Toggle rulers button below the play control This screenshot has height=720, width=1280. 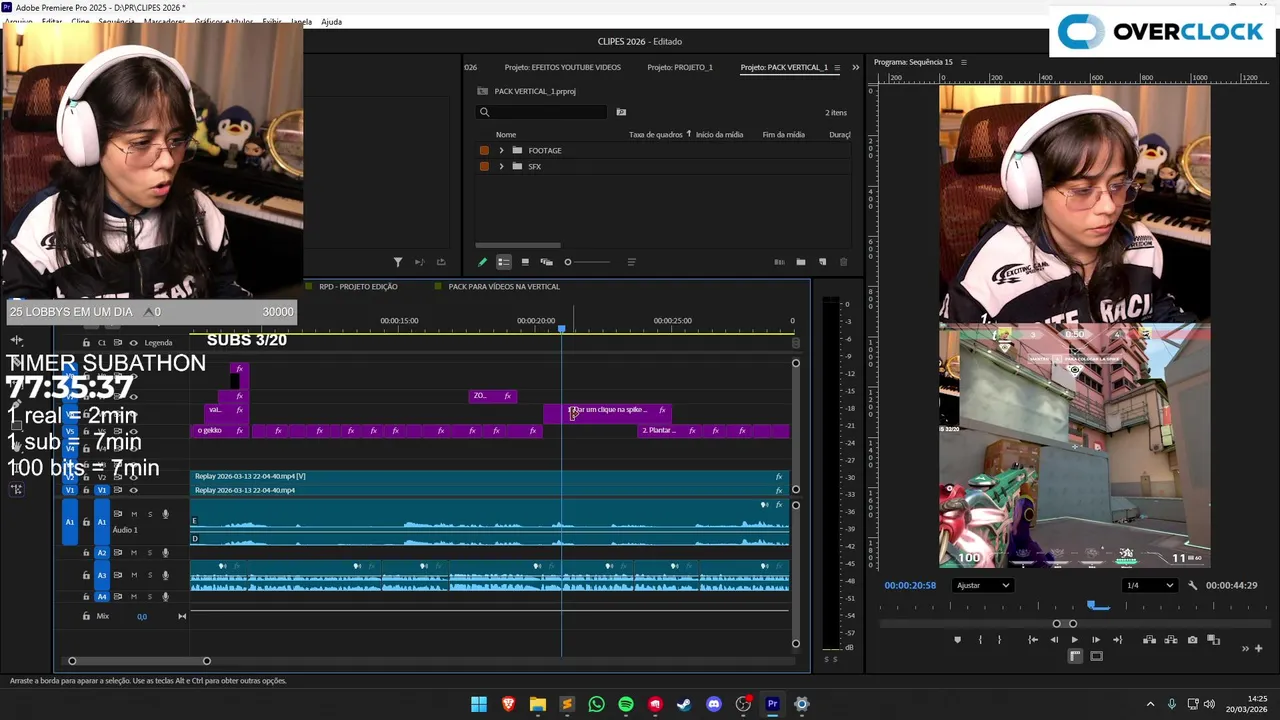[x=1075, y=656]
